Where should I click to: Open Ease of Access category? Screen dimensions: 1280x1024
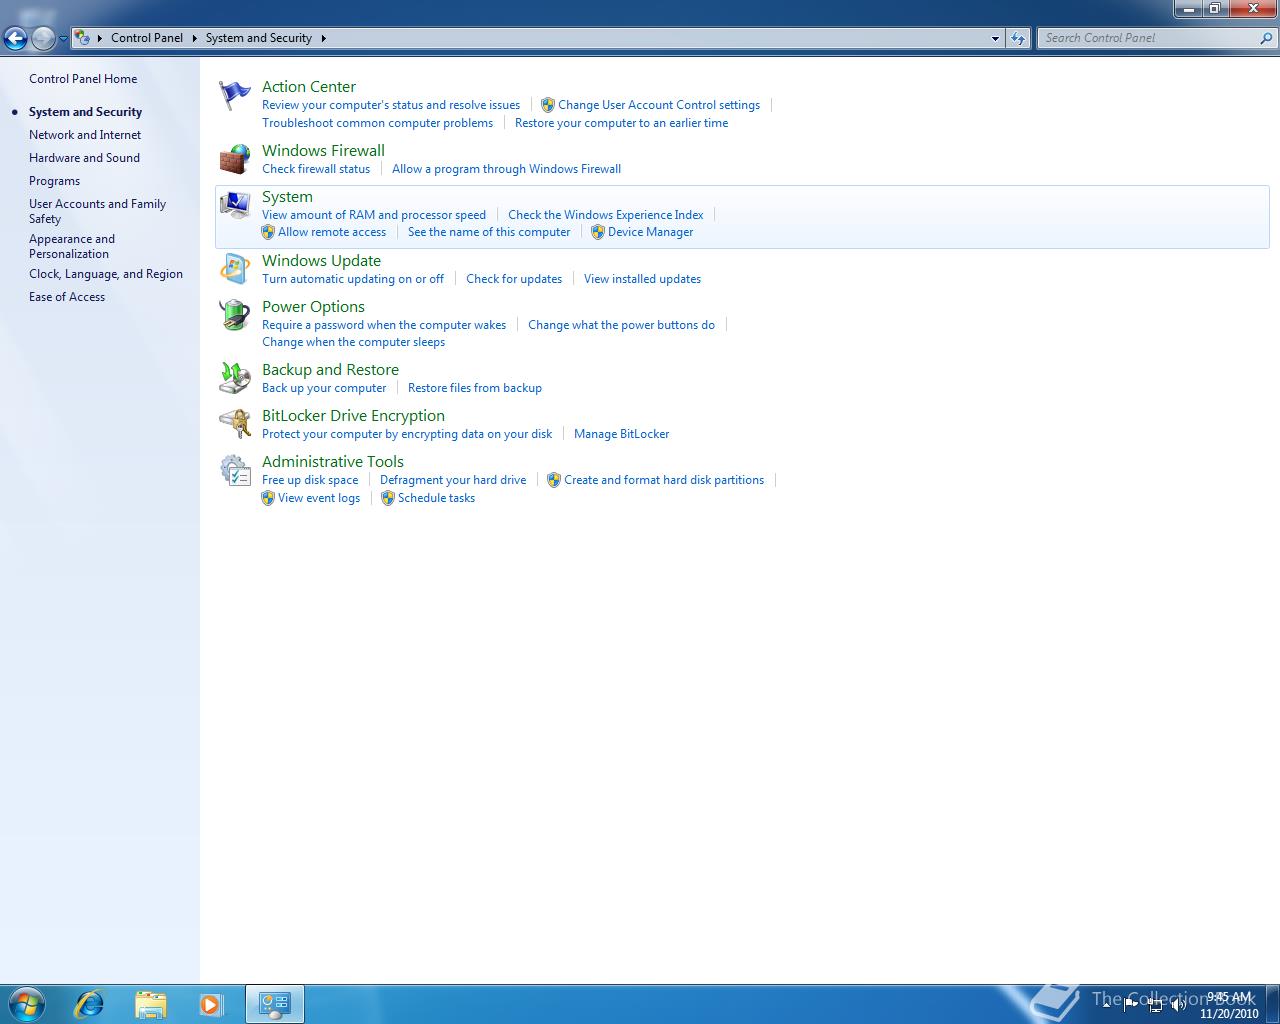[67, 297]
